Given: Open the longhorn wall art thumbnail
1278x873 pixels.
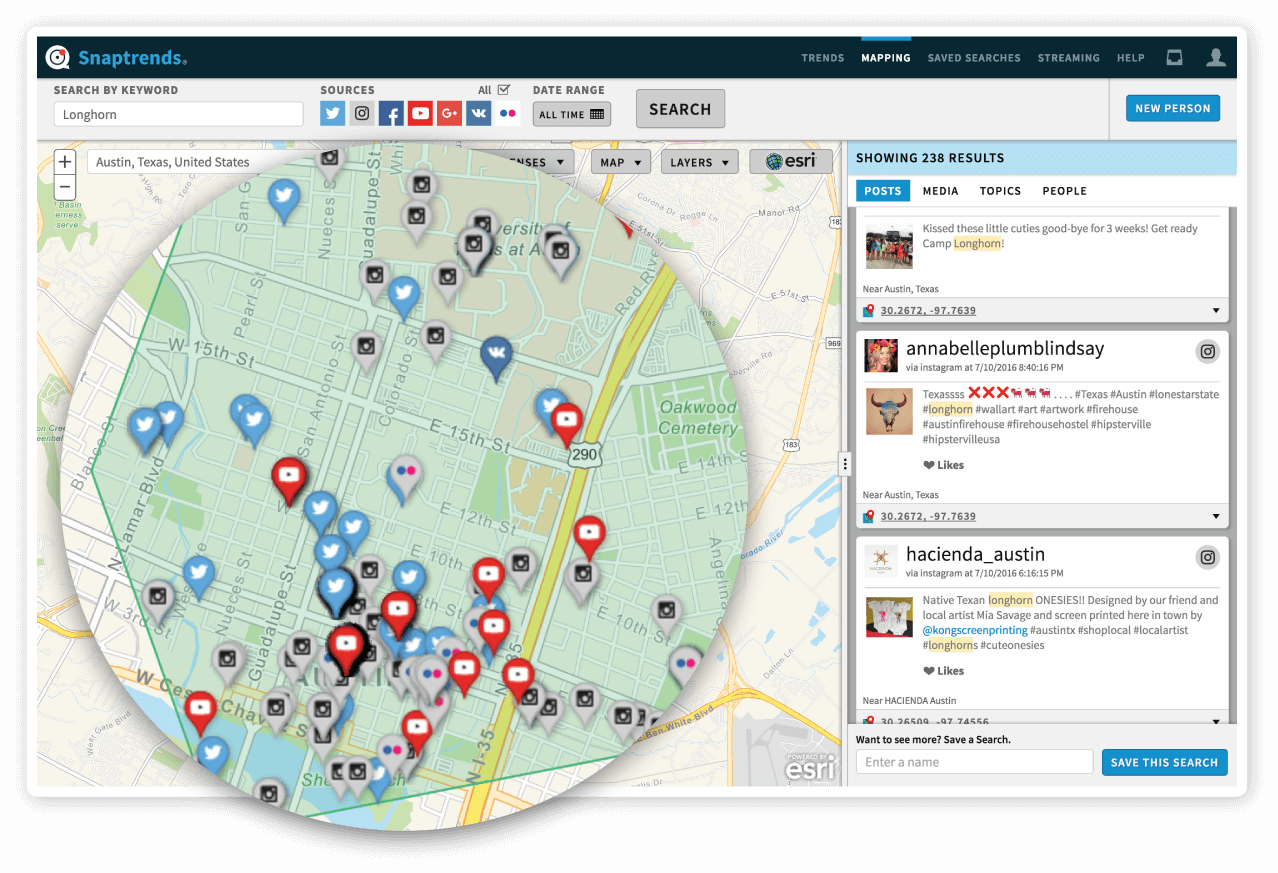Looking at the screenshot, I should tap(889, 411).
